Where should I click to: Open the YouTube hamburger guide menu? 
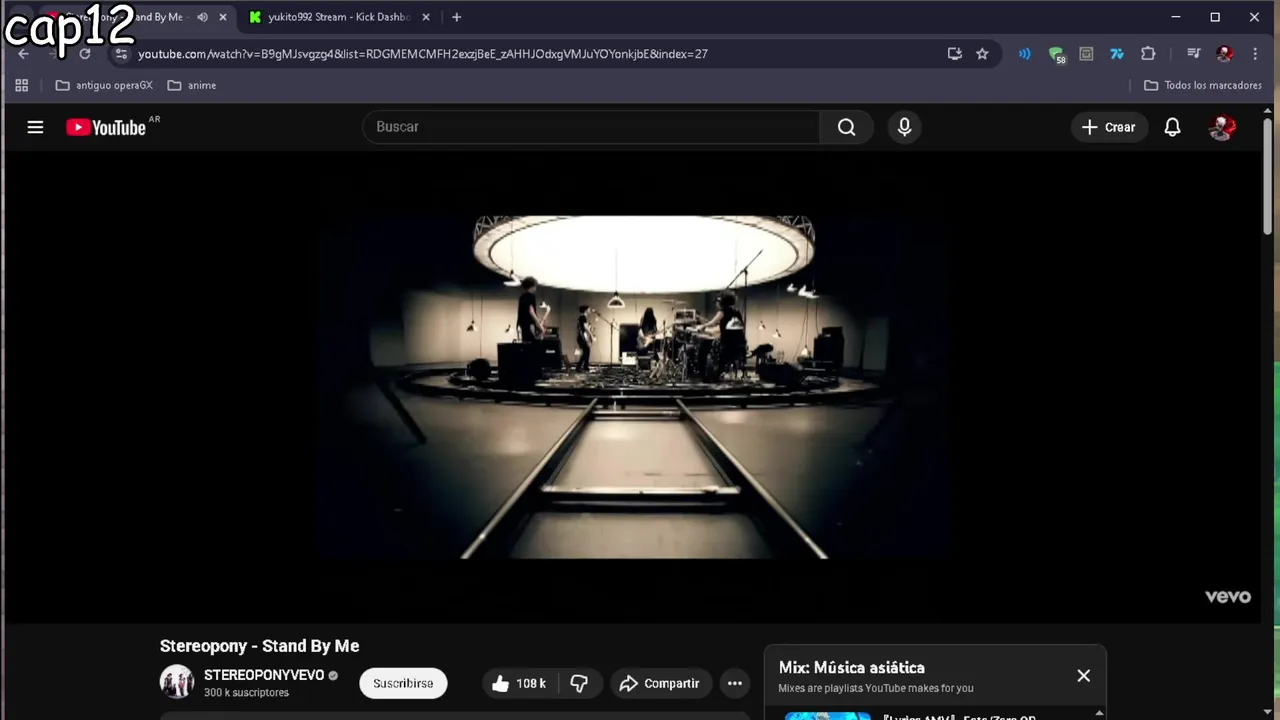point(35,127)
